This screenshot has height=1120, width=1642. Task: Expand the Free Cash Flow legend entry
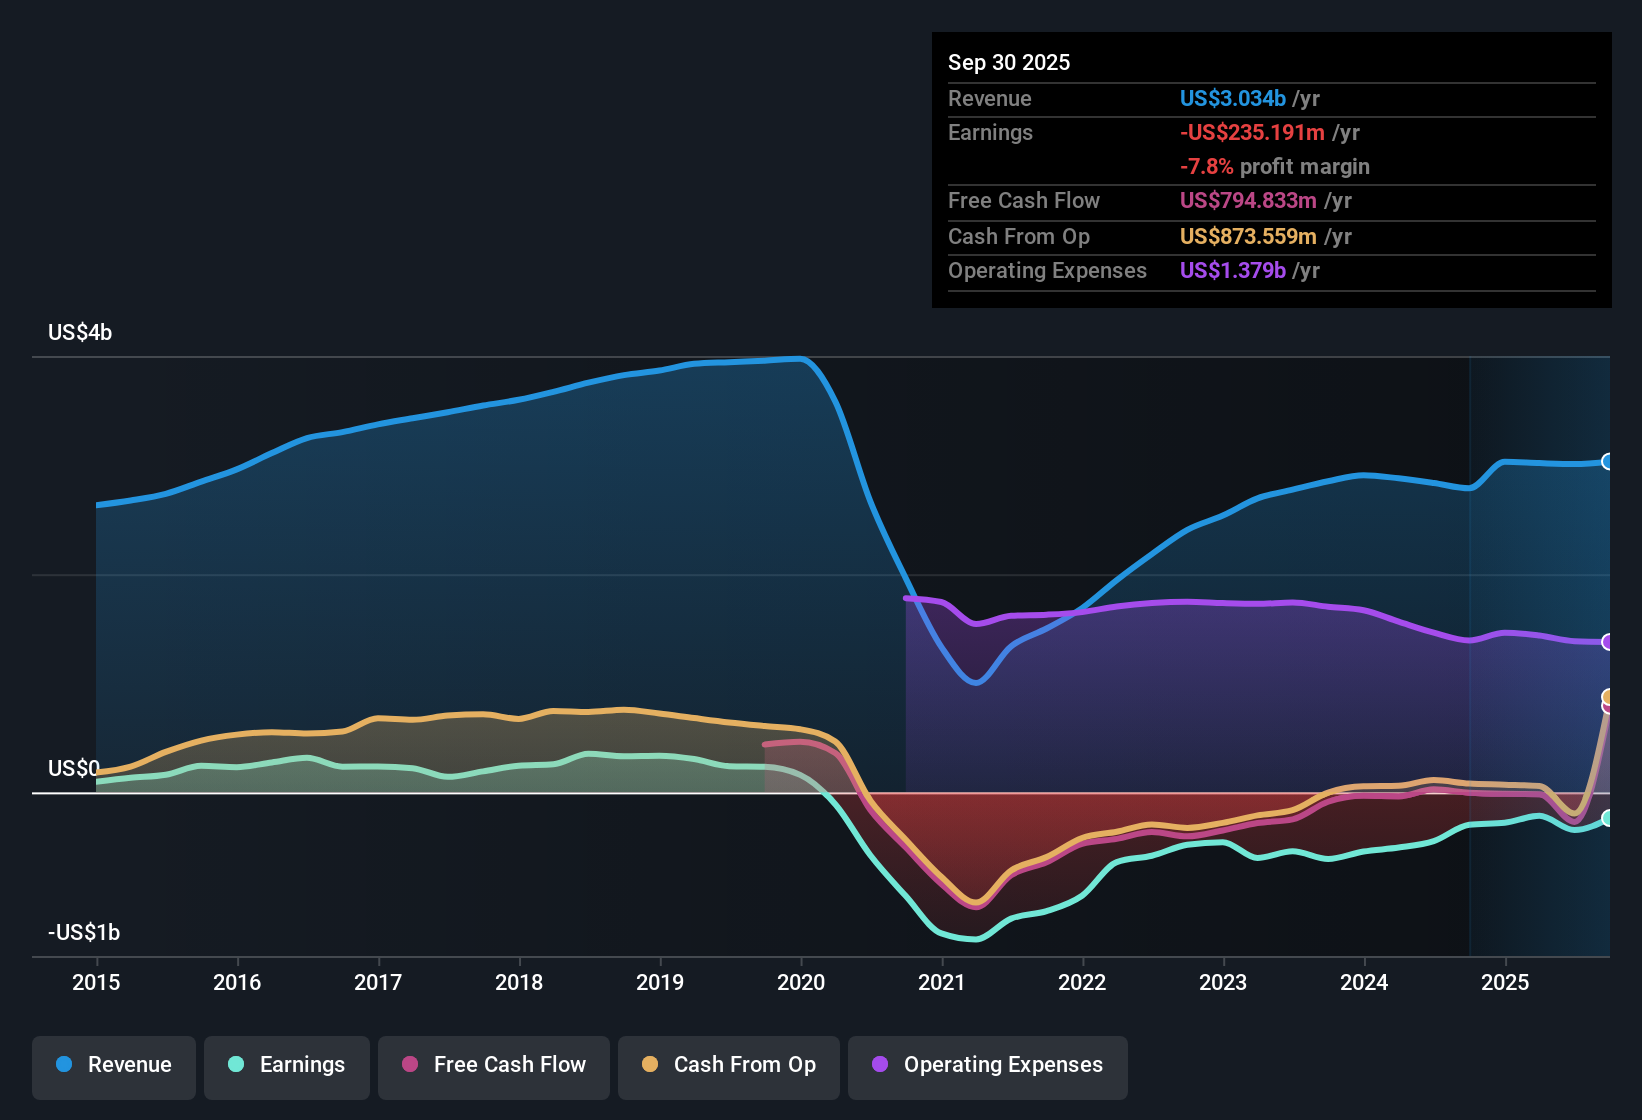(493, 1065)
